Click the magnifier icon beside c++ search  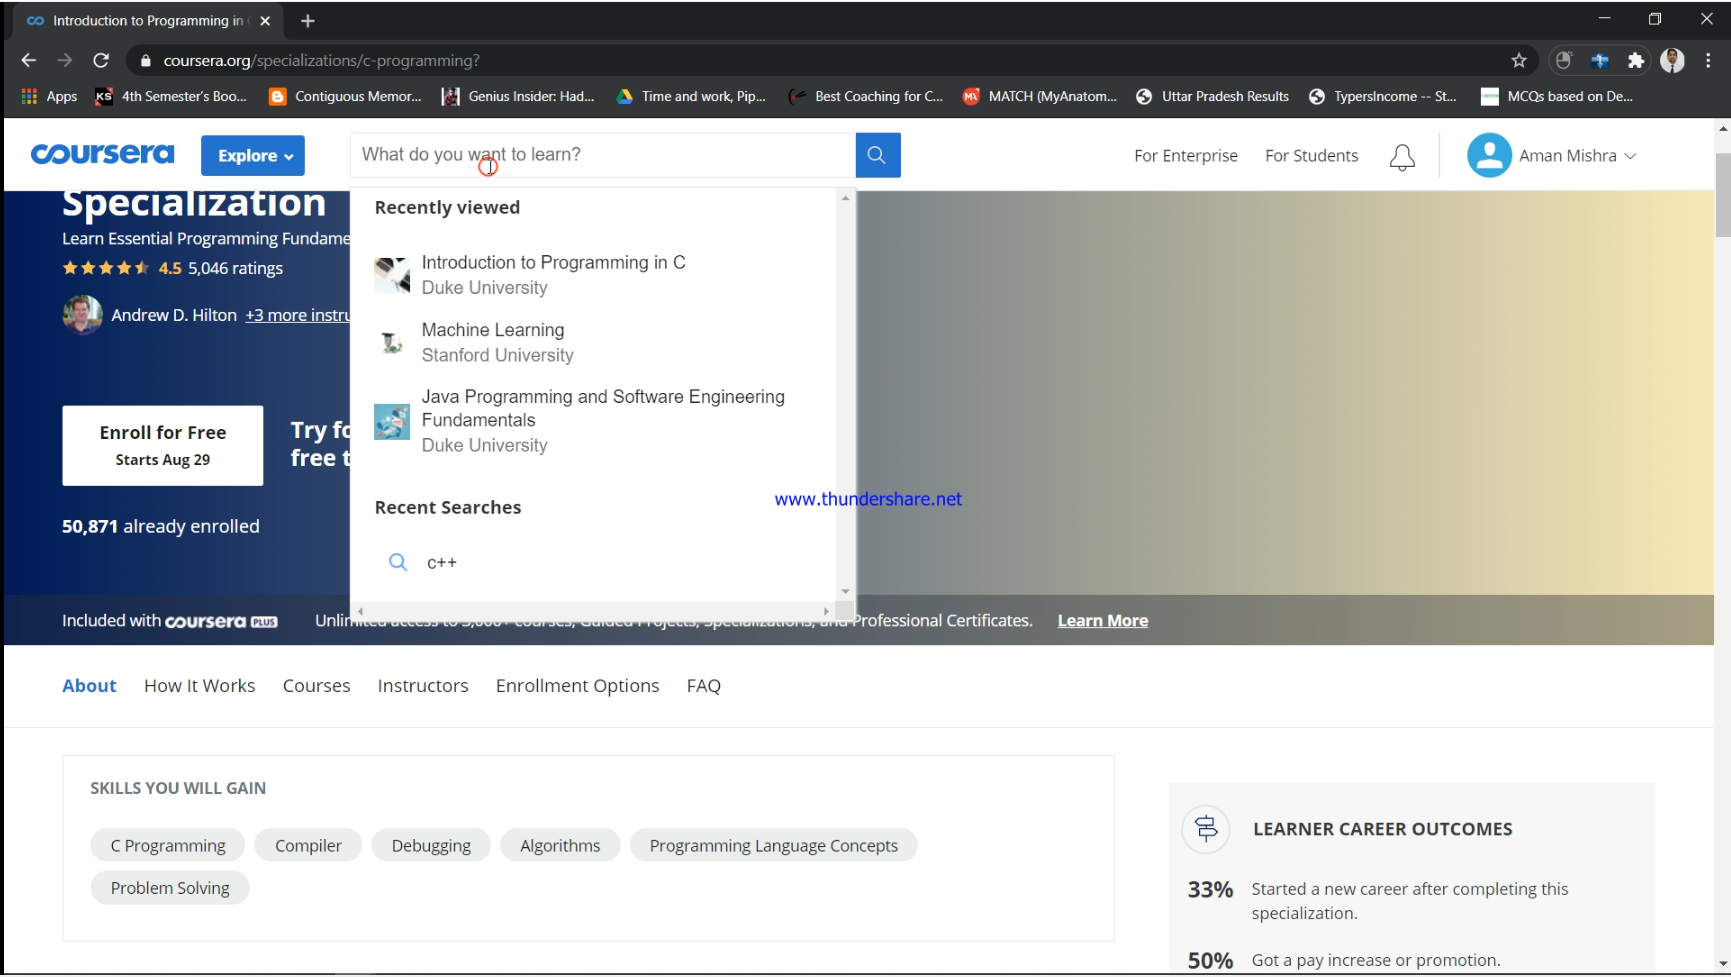(x=398, y=562)
